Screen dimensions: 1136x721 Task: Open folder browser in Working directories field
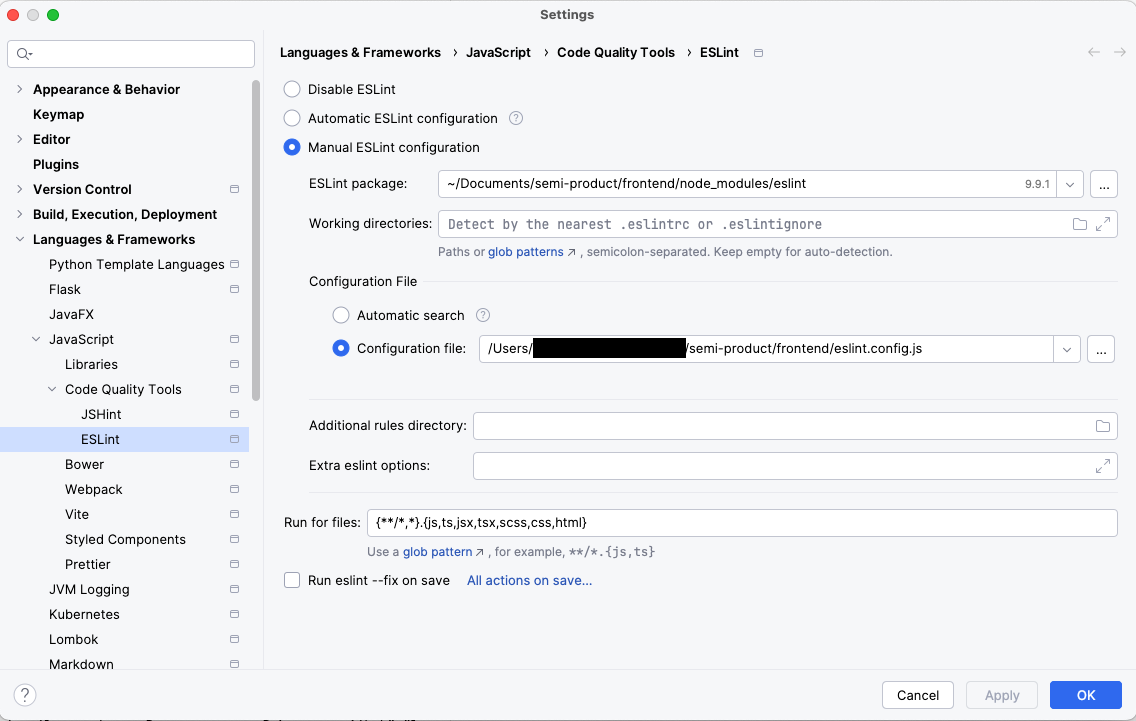click(x=1079, y=224)
